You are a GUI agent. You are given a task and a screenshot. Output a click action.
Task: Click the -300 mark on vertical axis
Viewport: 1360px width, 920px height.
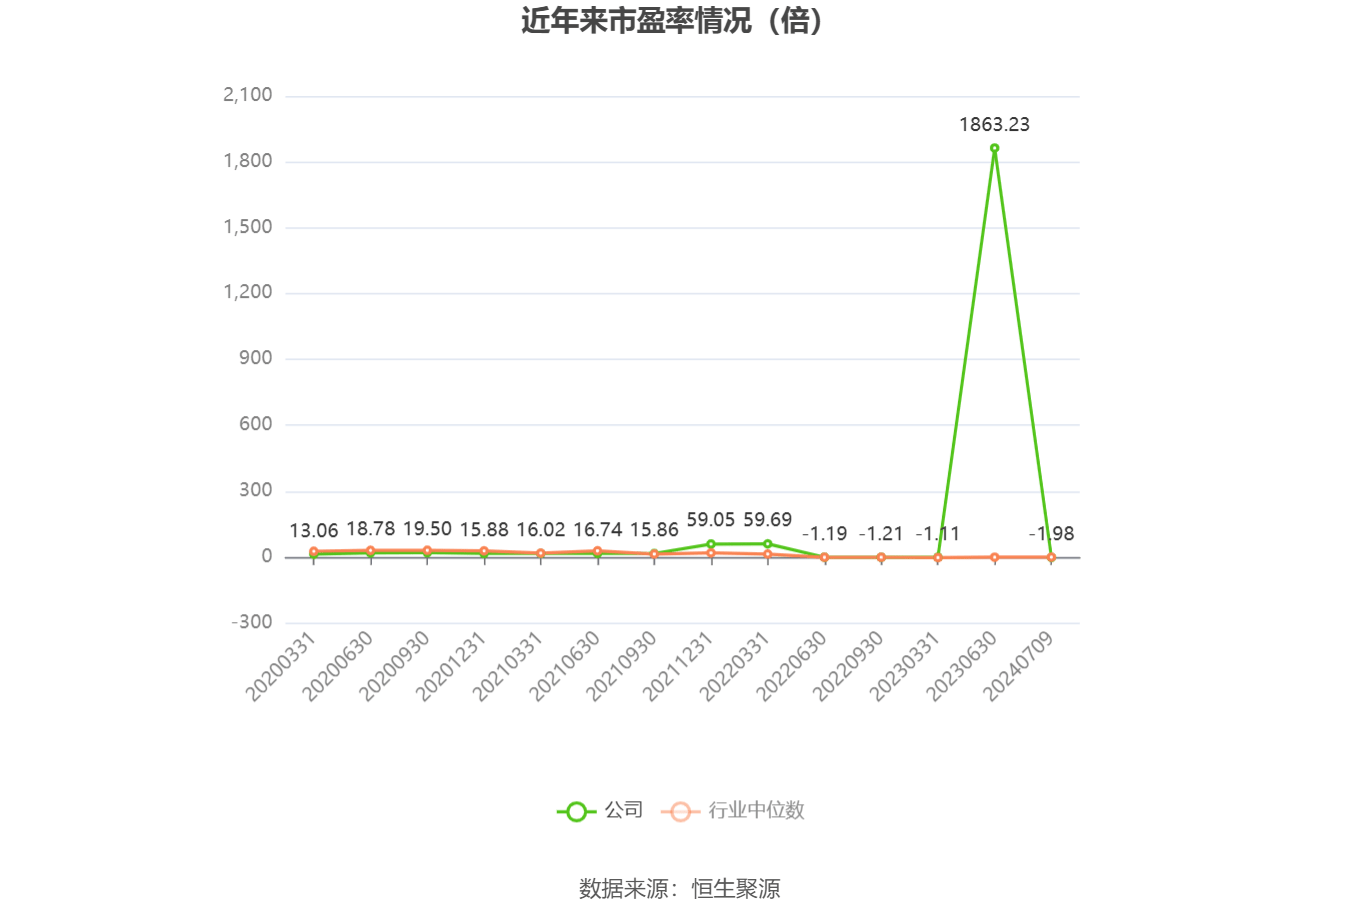tap(253, 621)
